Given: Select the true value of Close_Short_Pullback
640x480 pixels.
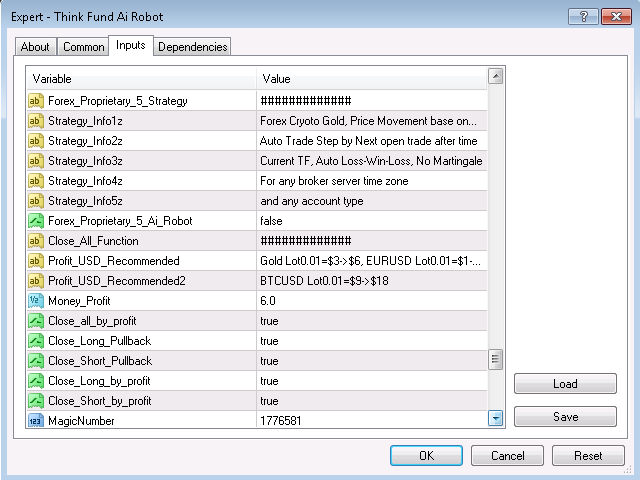Looking at the screenshot, I should pyautogui.click(x=269, y=361).
